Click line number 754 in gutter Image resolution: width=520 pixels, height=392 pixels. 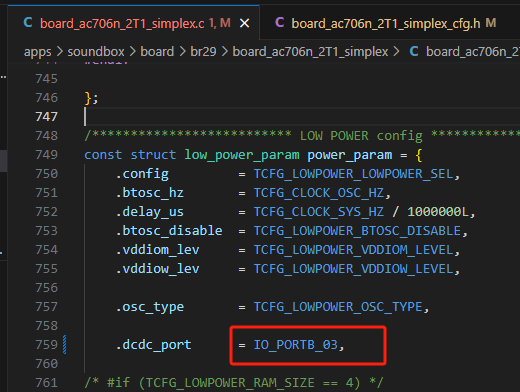tap(46, 250)
